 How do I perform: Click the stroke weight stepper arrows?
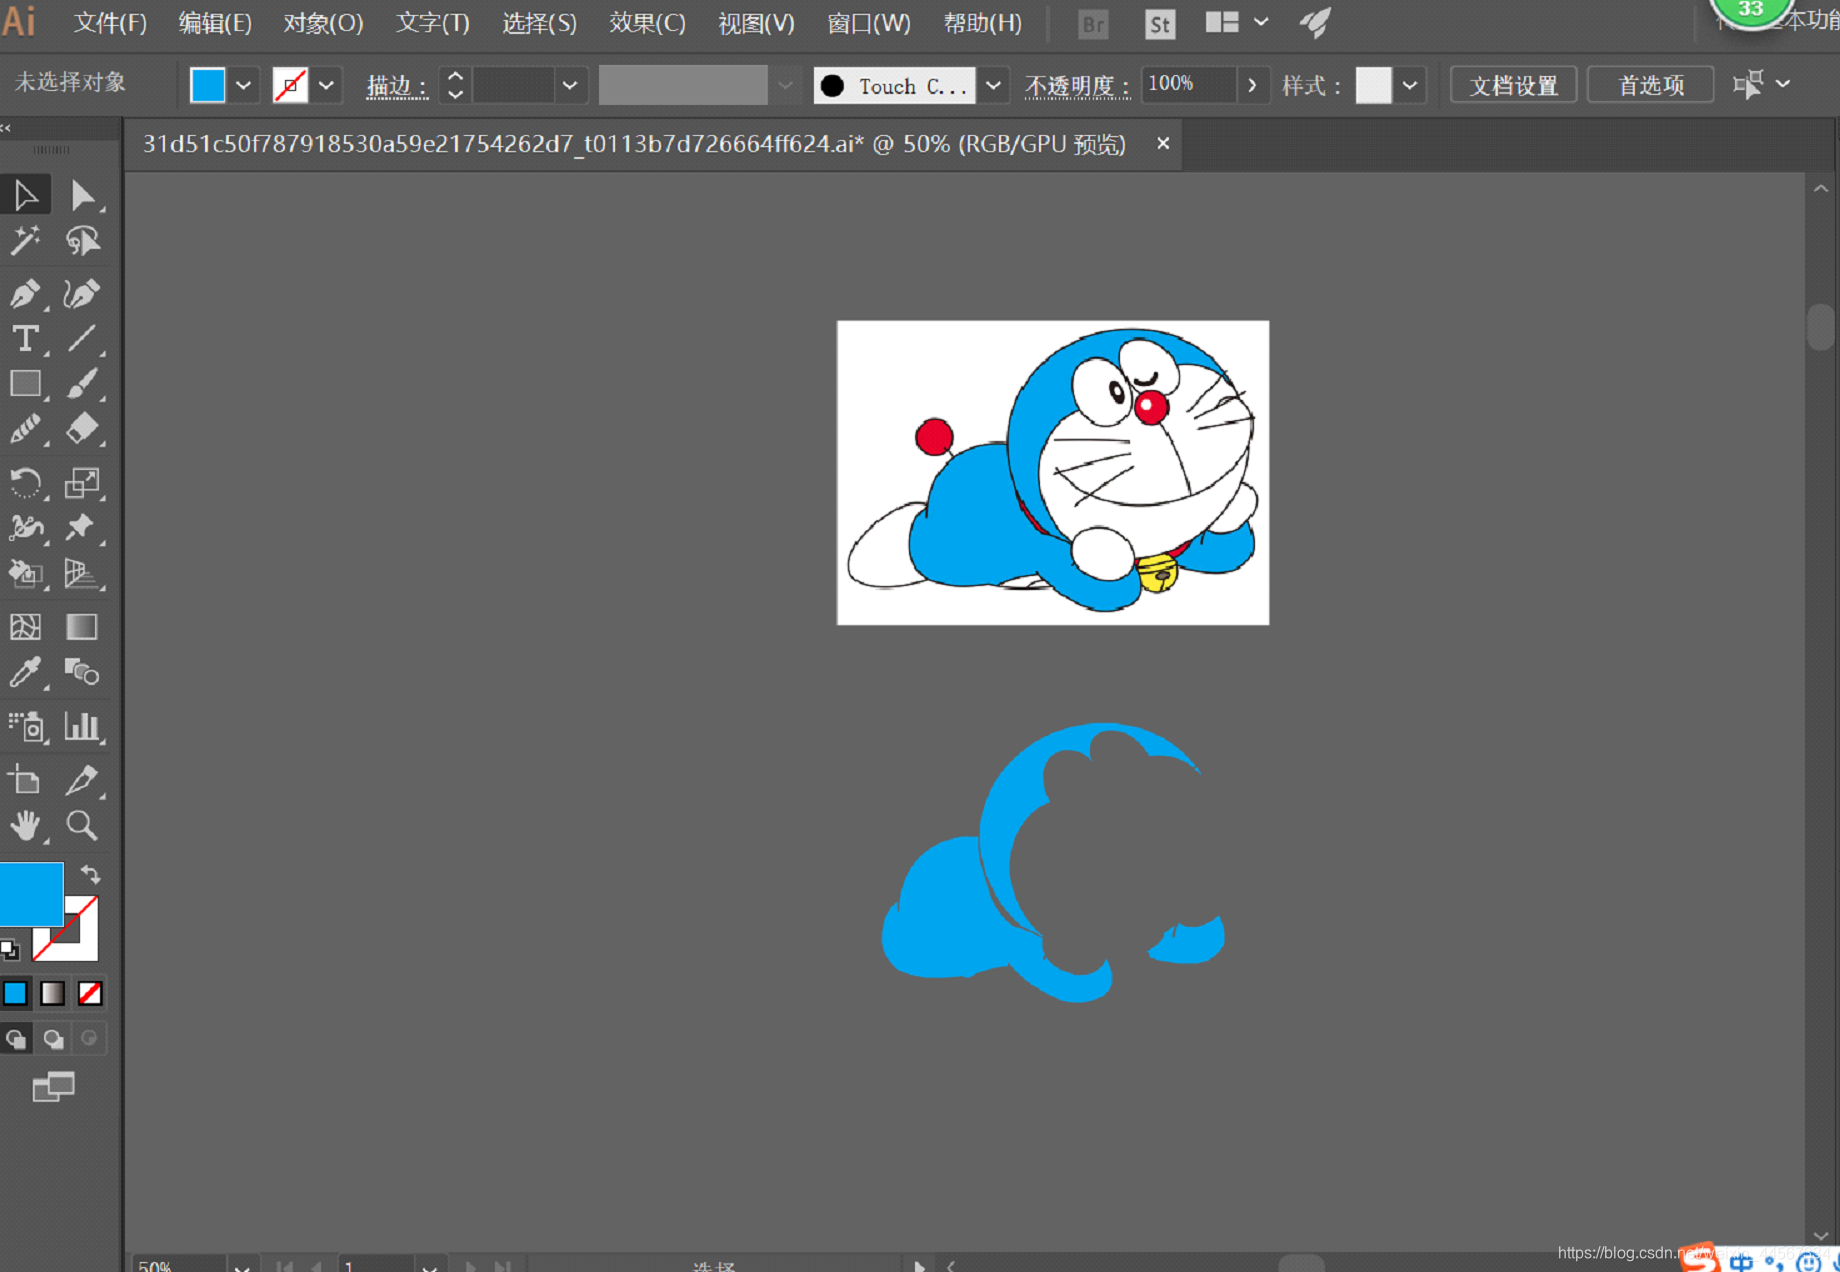455,85
